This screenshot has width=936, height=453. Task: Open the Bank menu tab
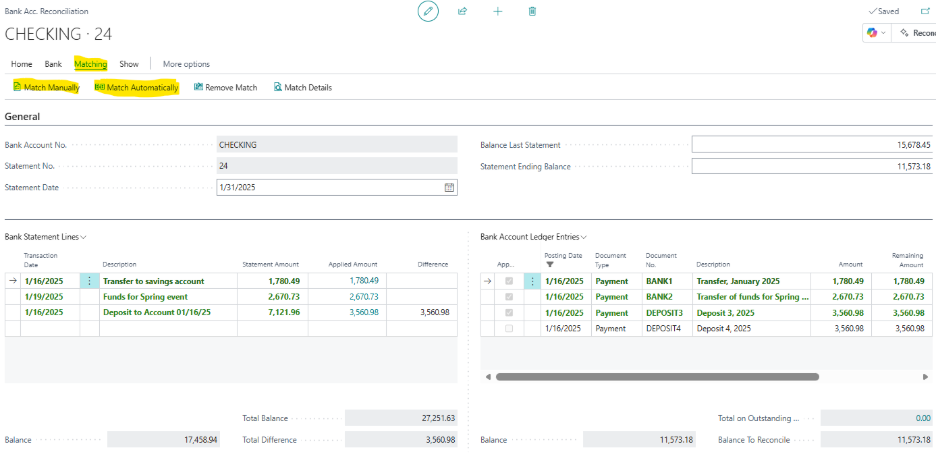[53, 64]
